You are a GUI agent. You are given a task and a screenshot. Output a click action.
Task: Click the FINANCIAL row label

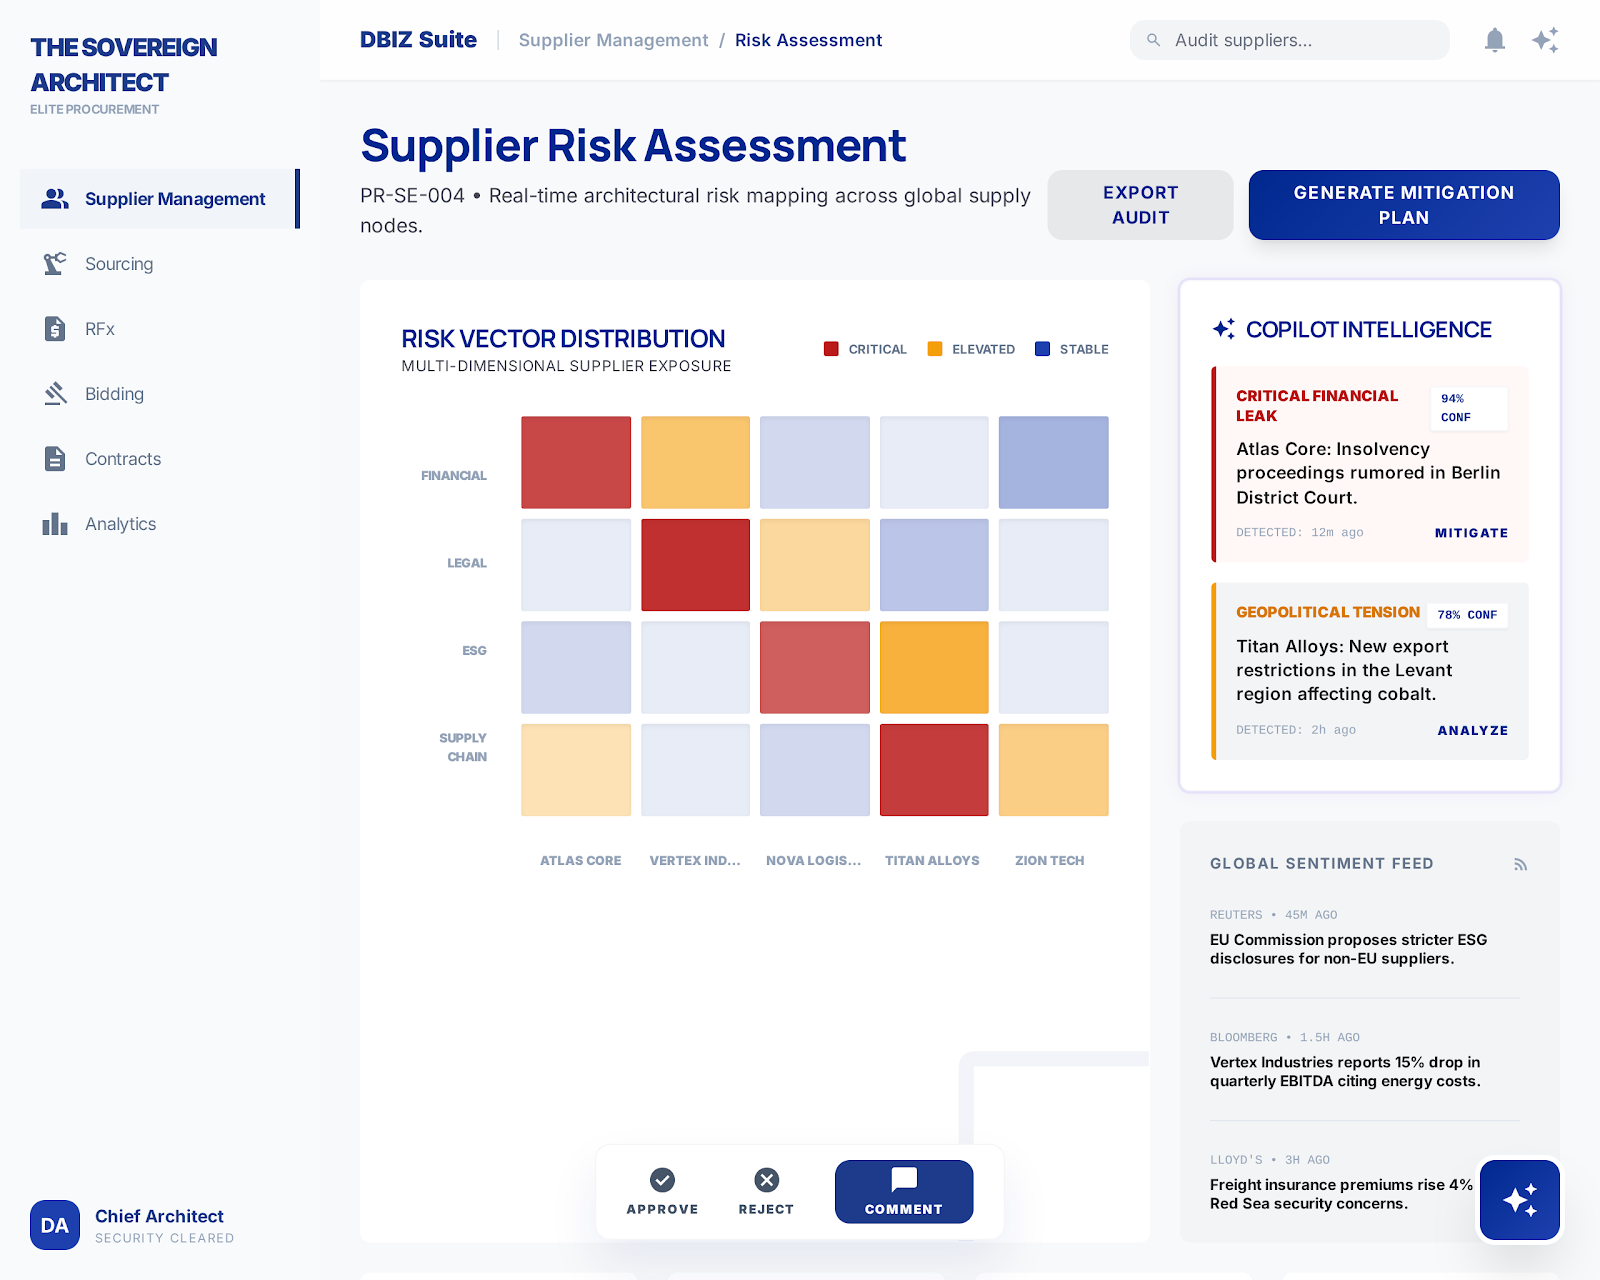454,476
